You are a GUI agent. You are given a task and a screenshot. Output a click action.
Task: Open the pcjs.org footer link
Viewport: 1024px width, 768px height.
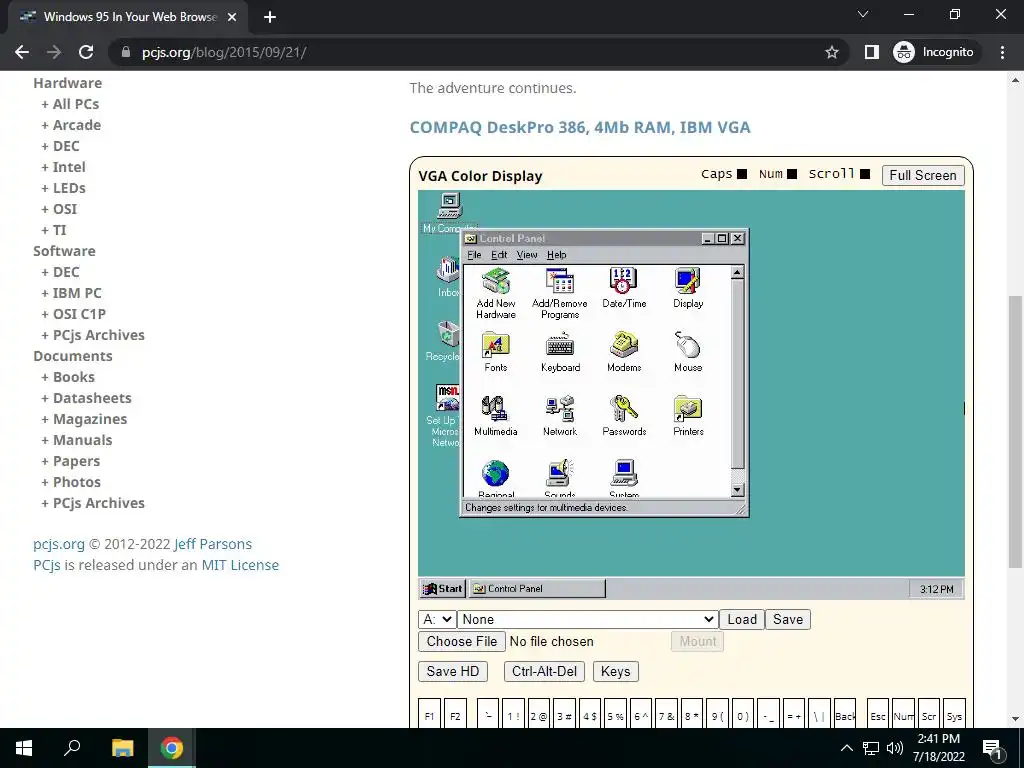pyautogui.click(x=59, y=544)
